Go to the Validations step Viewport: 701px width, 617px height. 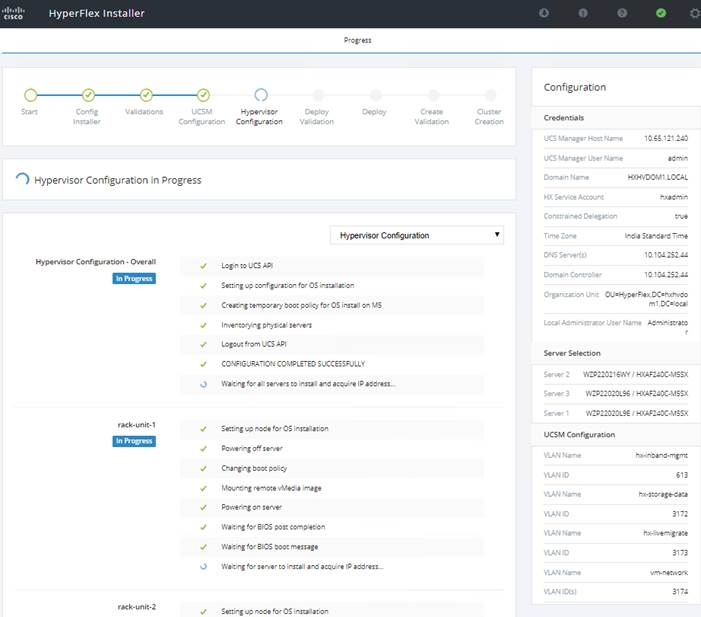[146, 95]
